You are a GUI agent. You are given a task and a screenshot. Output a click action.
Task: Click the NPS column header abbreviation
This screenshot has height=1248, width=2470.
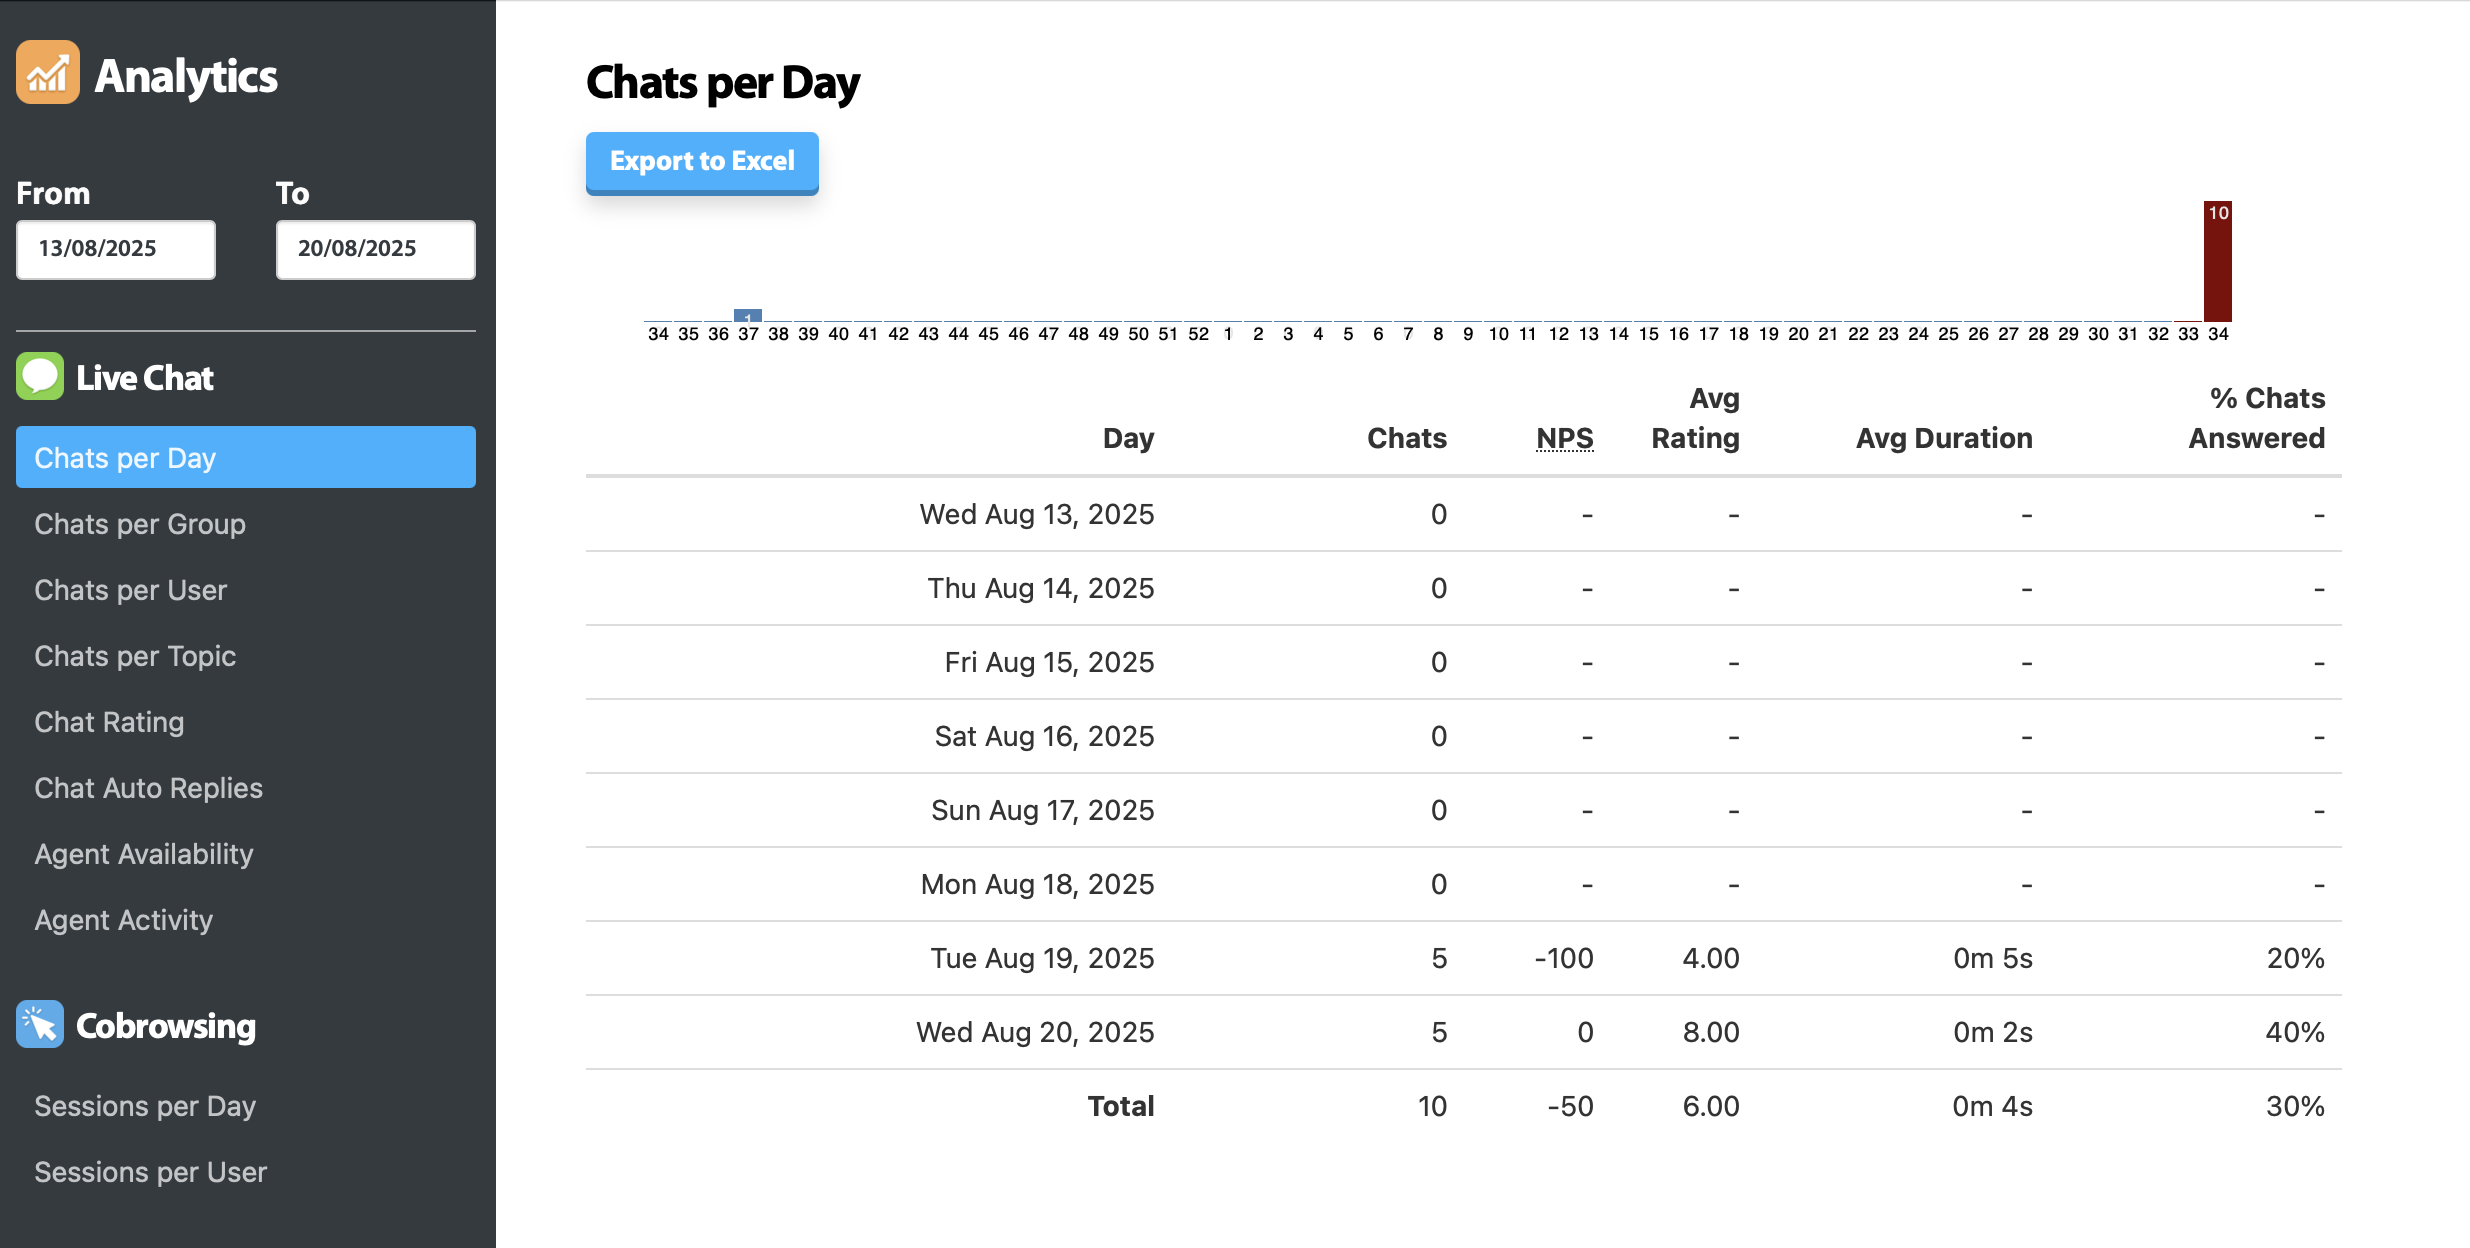[1565, 438]
